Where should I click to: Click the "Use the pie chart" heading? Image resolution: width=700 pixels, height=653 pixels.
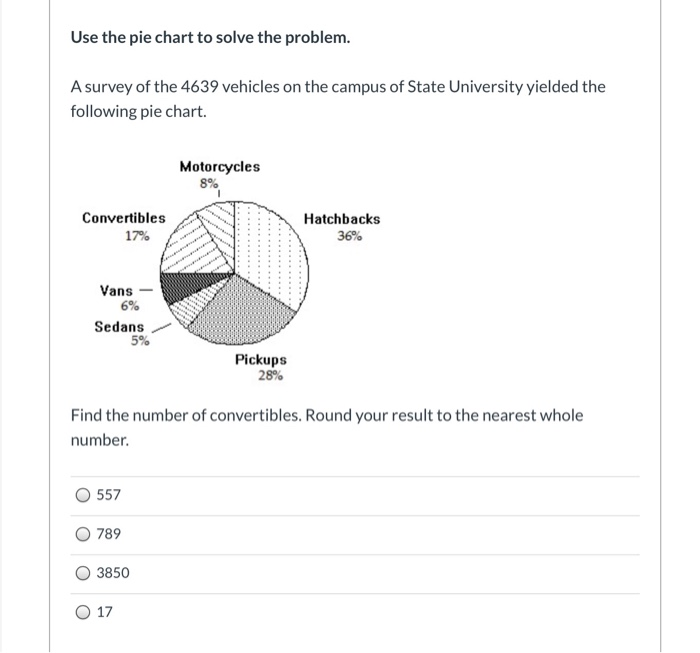[x=210, y=38]
